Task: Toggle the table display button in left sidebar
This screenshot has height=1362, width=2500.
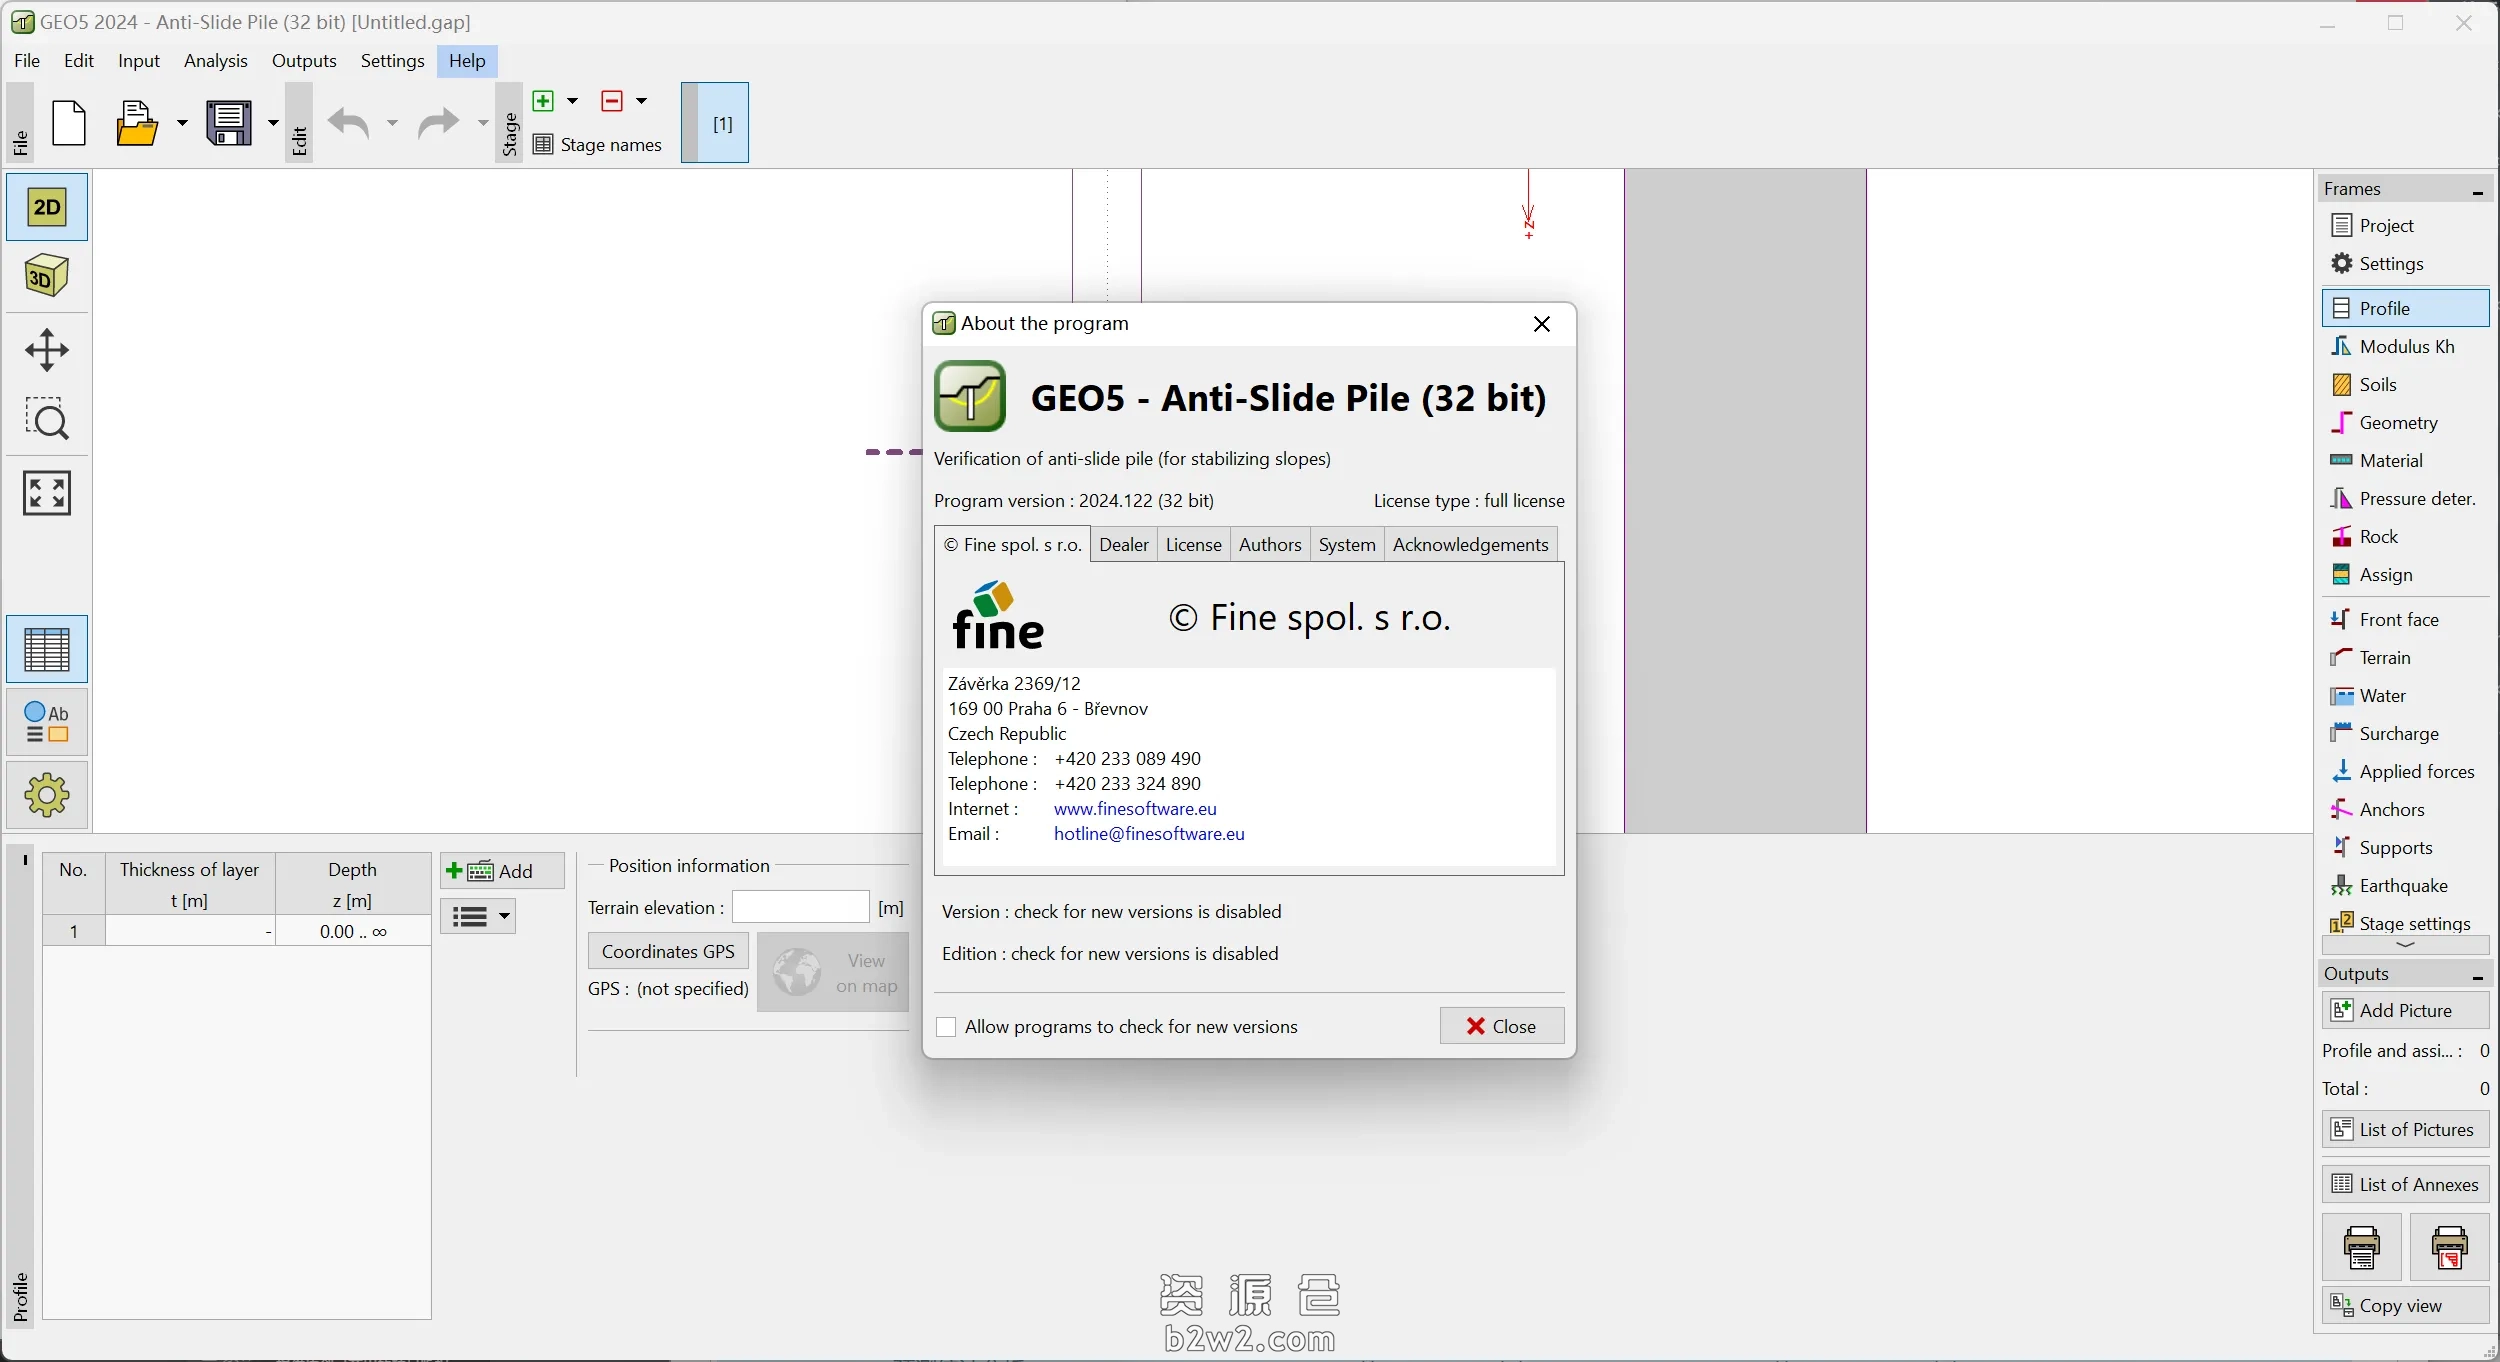Action: point(46,650)
